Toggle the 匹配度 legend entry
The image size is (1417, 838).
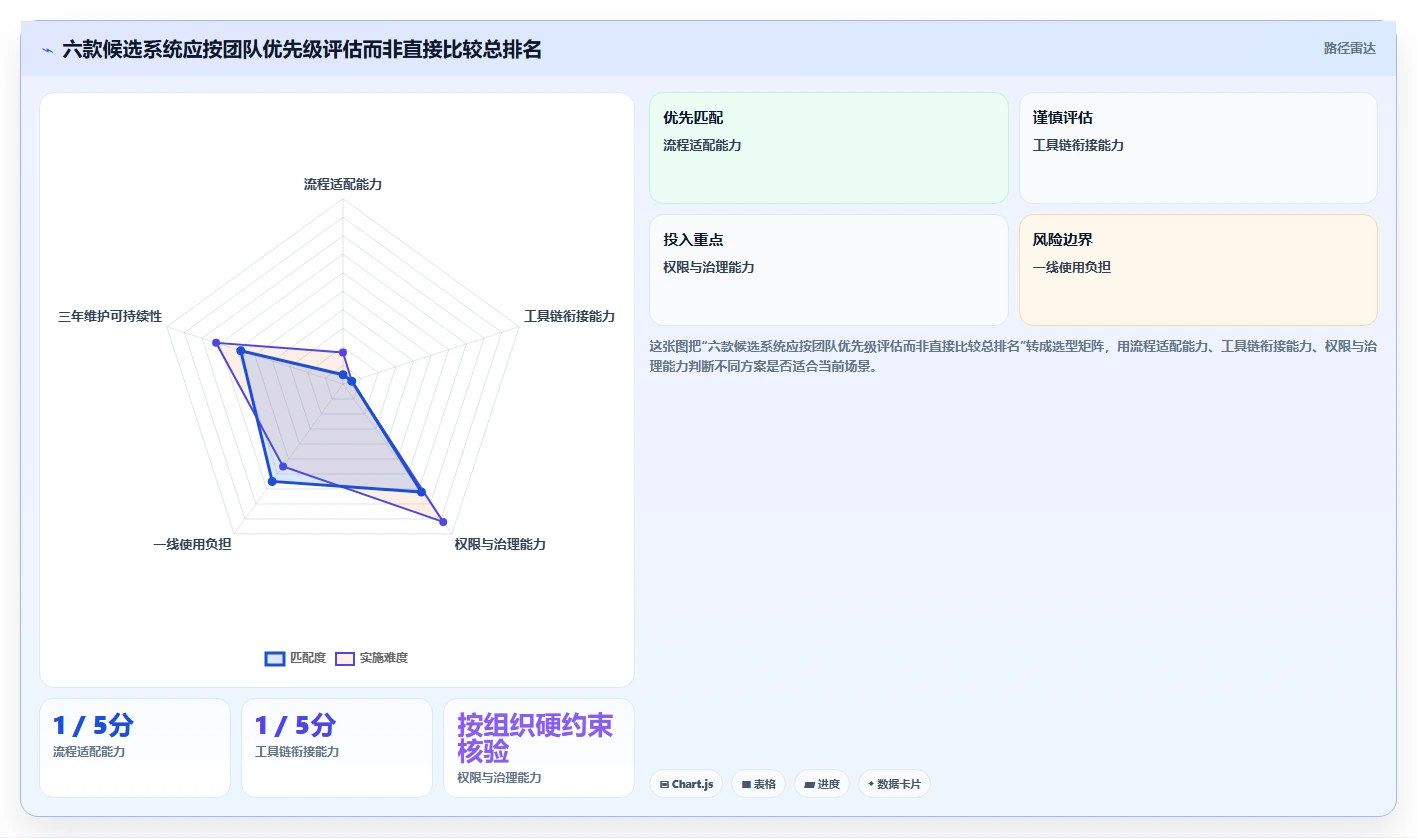295,658
